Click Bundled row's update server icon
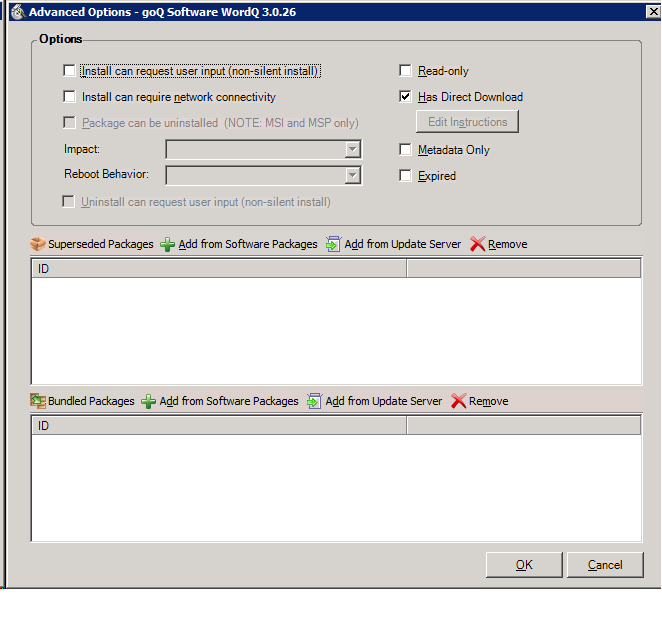Viewport: 662px width, 622px height. tap(315, 401)
